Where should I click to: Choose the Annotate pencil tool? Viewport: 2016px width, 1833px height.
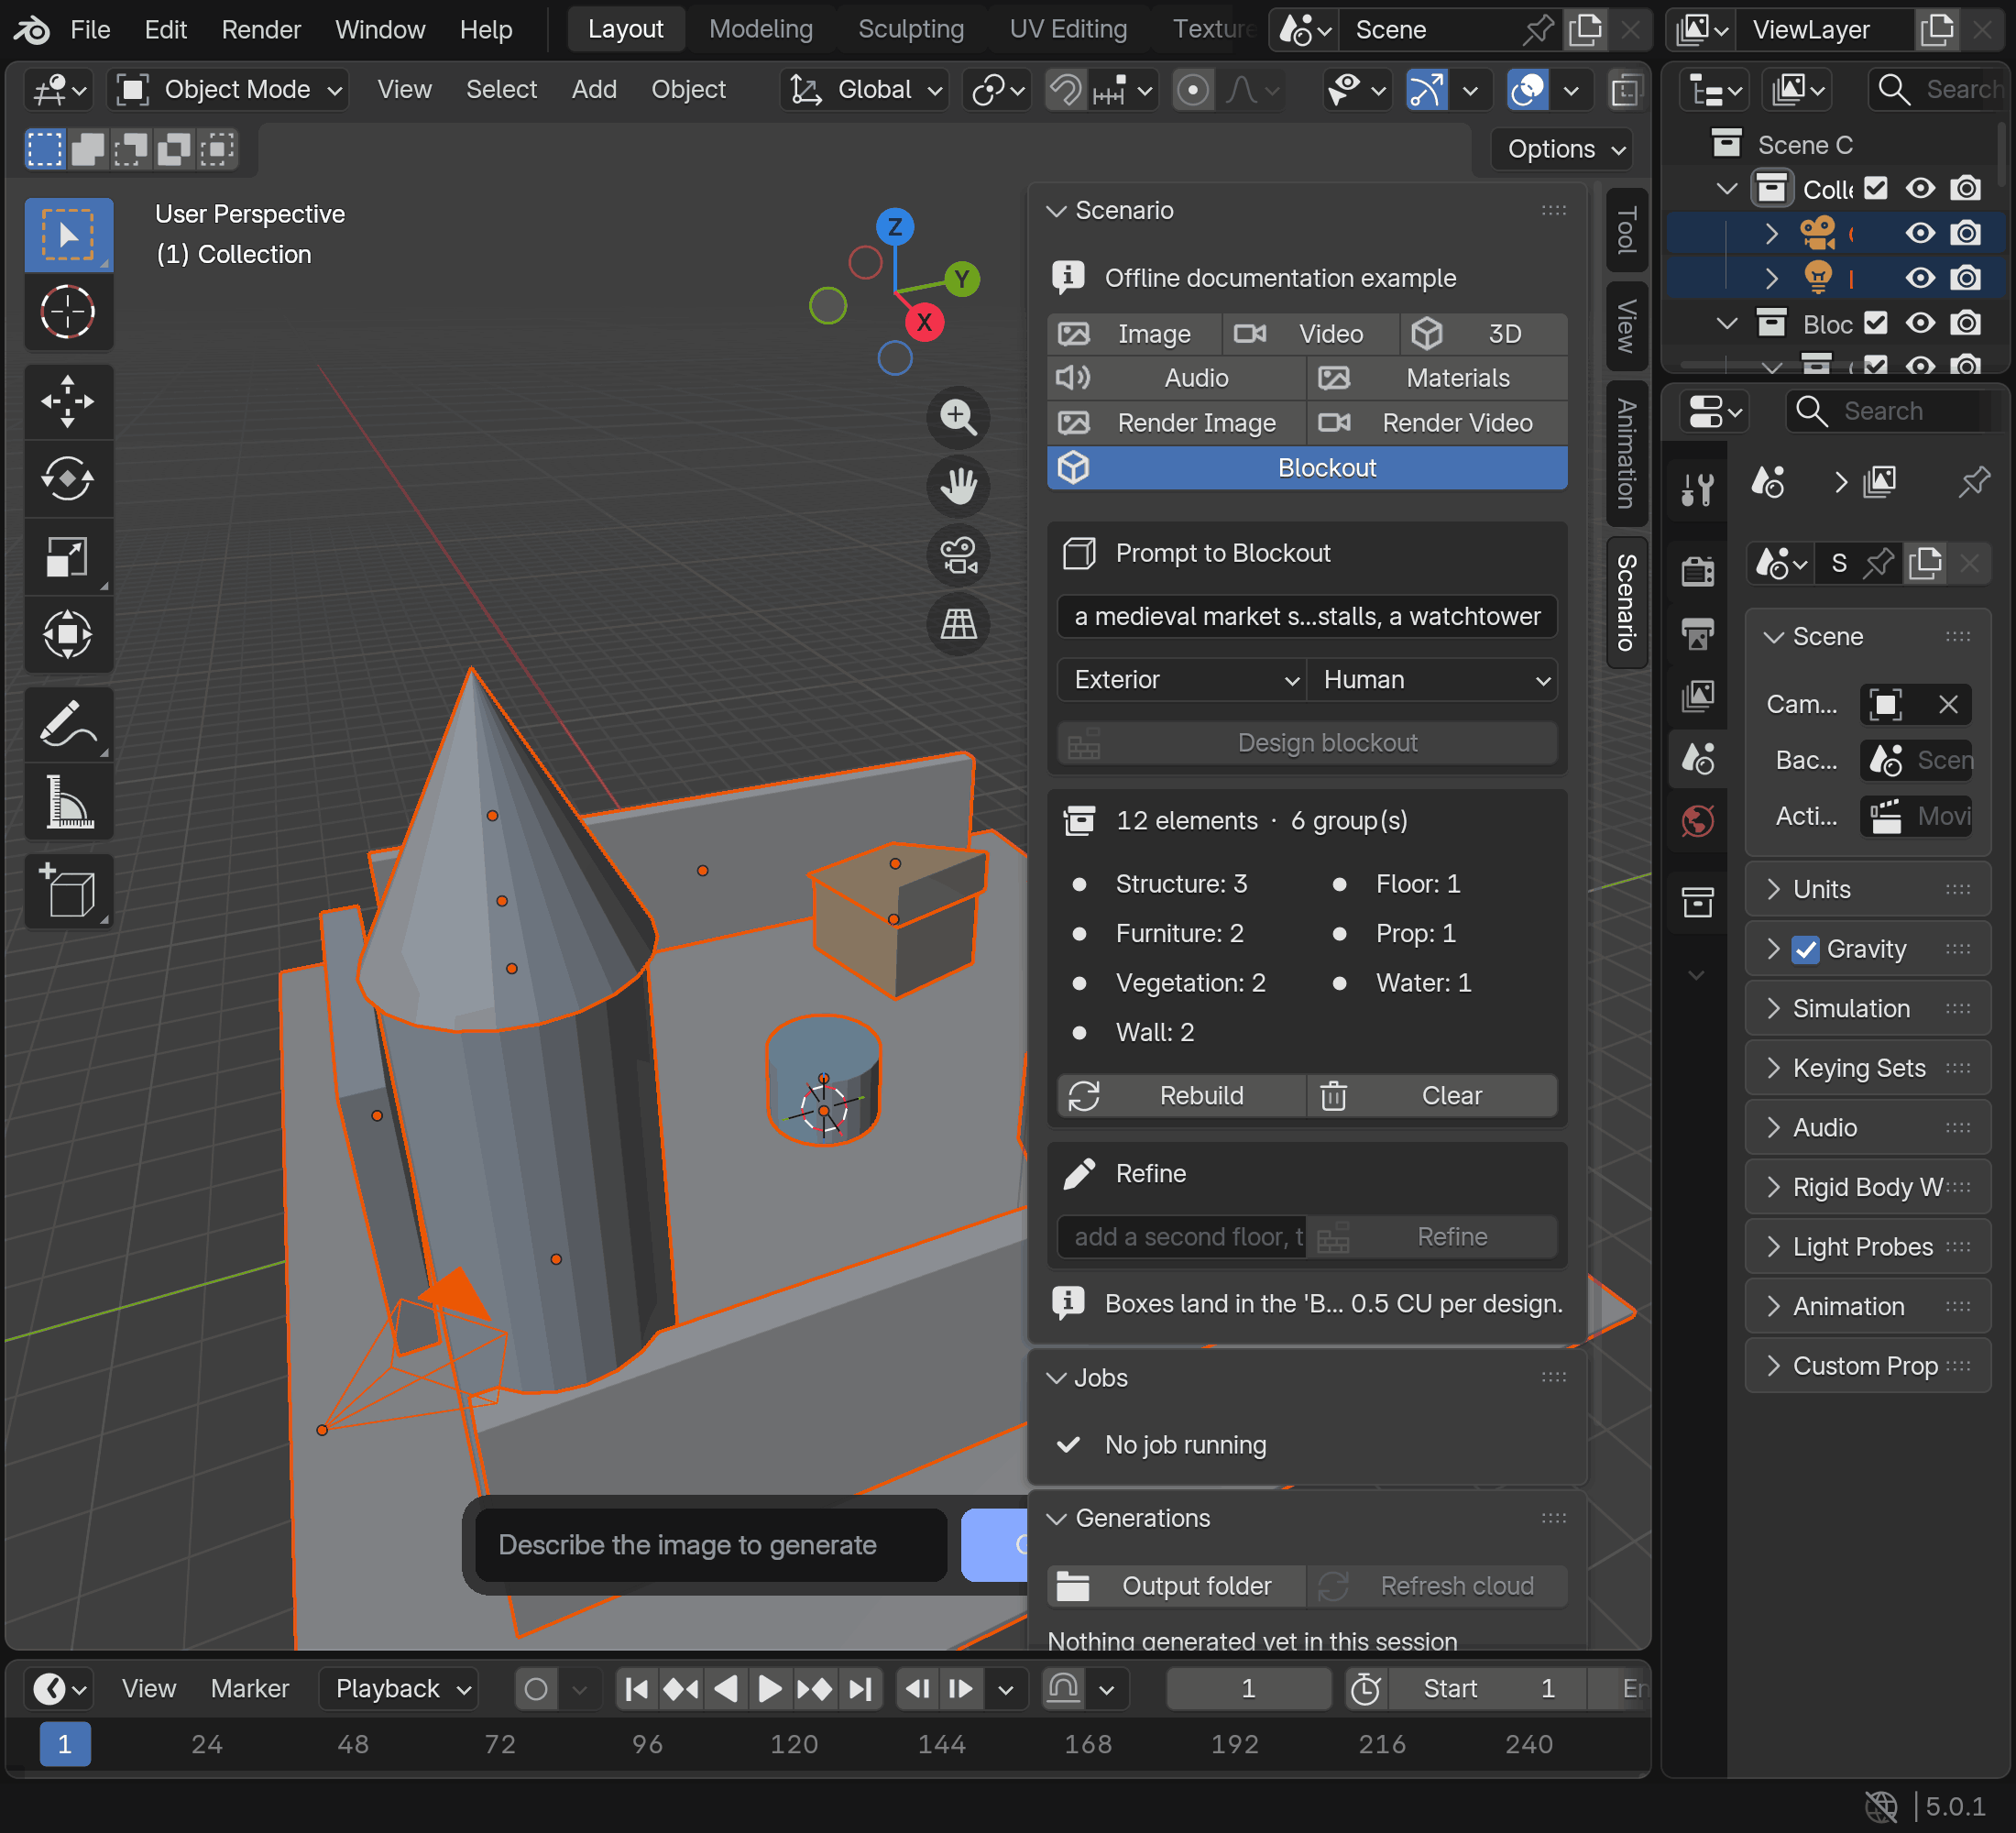click(x=68, y=725)
